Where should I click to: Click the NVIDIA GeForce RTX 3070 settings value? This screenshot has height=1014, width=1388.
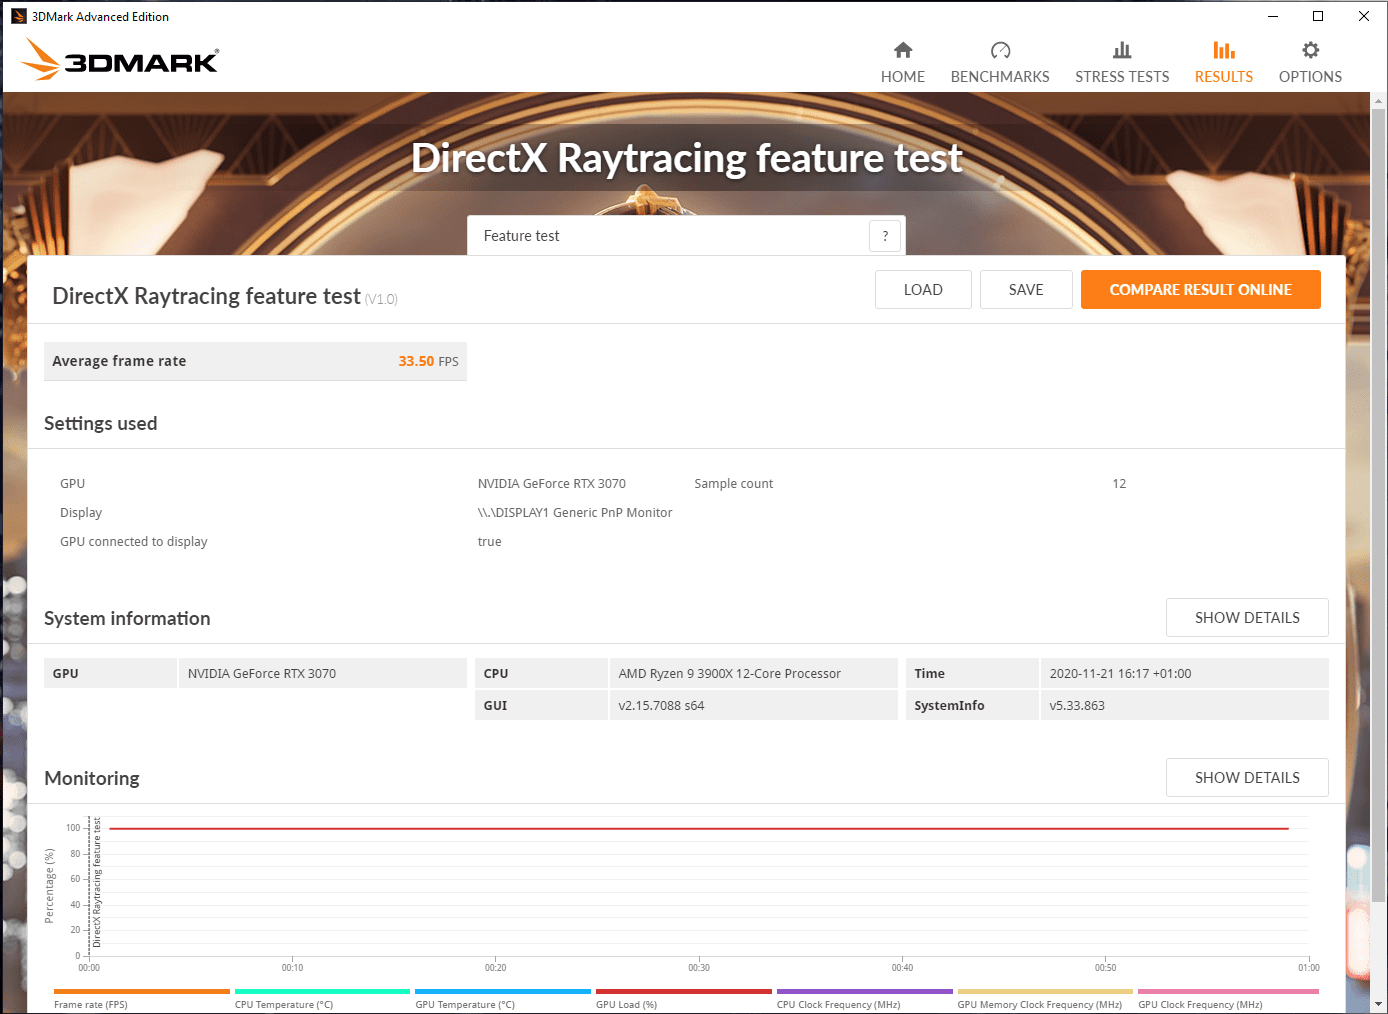551,484
